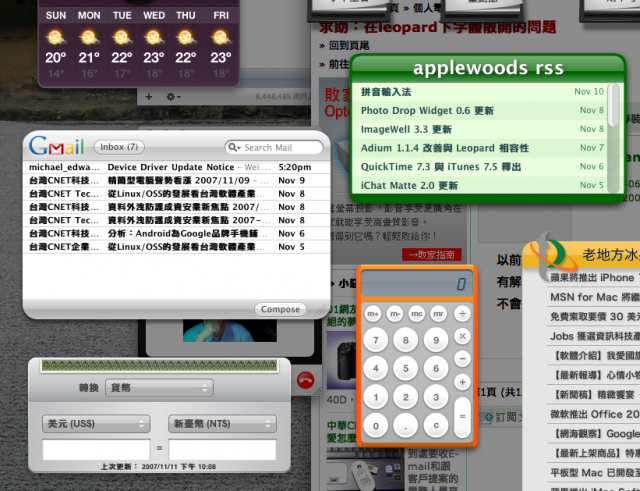
Task: Click calculator 1 key
Action: point(376,397)
